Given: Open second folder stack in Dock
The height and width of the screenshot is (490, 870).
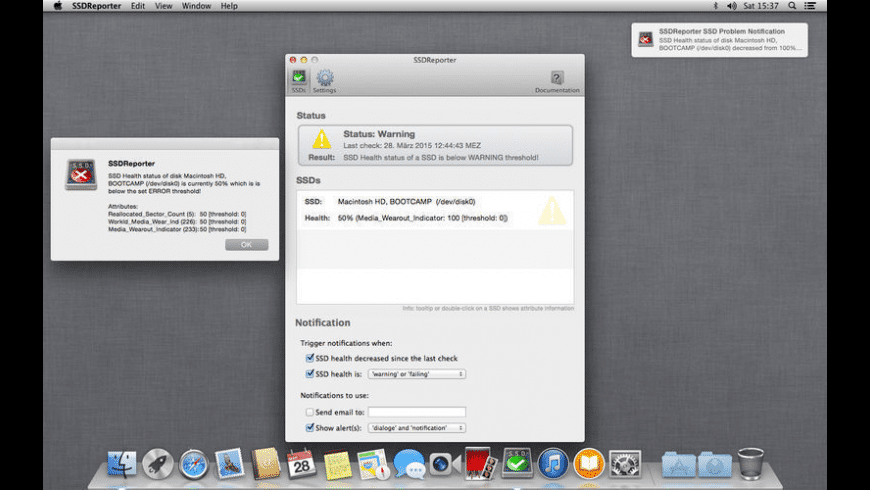Looking at the screenshot, I should pyautogui.click(x=714, y=465).
